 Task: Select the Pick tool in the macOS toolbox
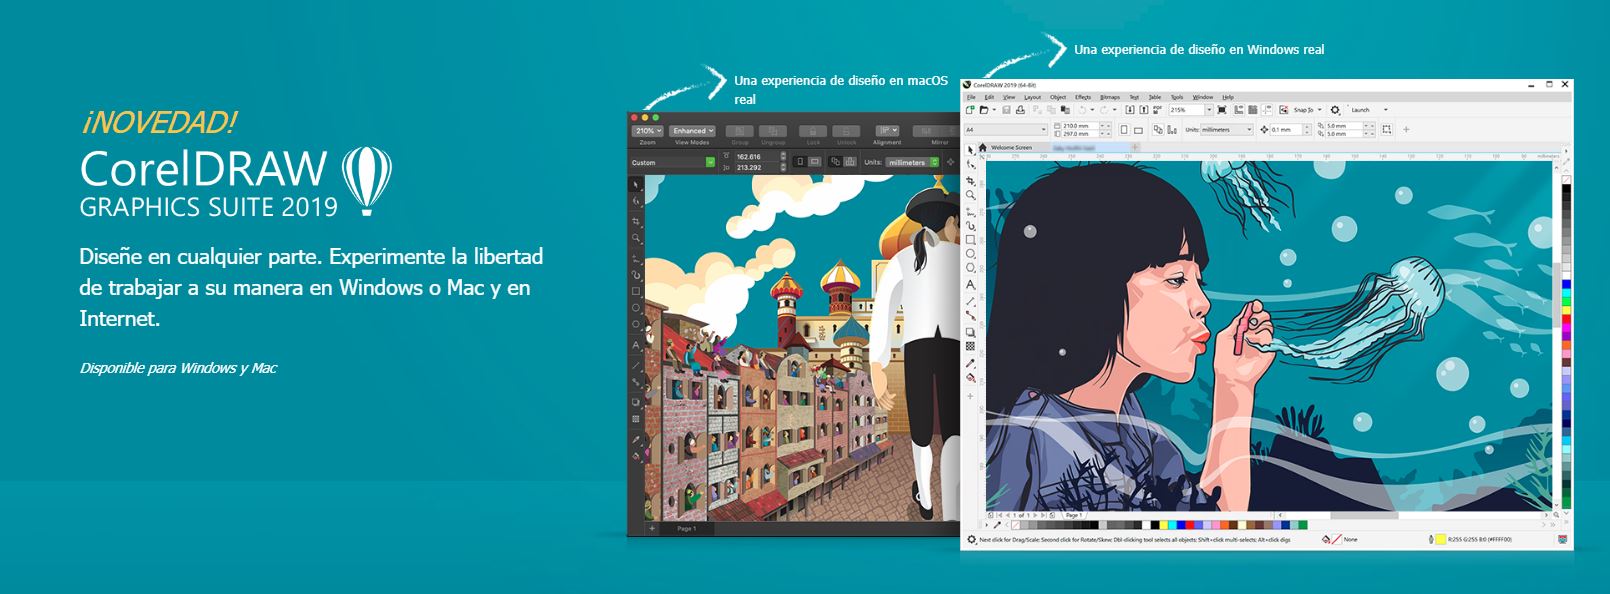click(636, 185)
